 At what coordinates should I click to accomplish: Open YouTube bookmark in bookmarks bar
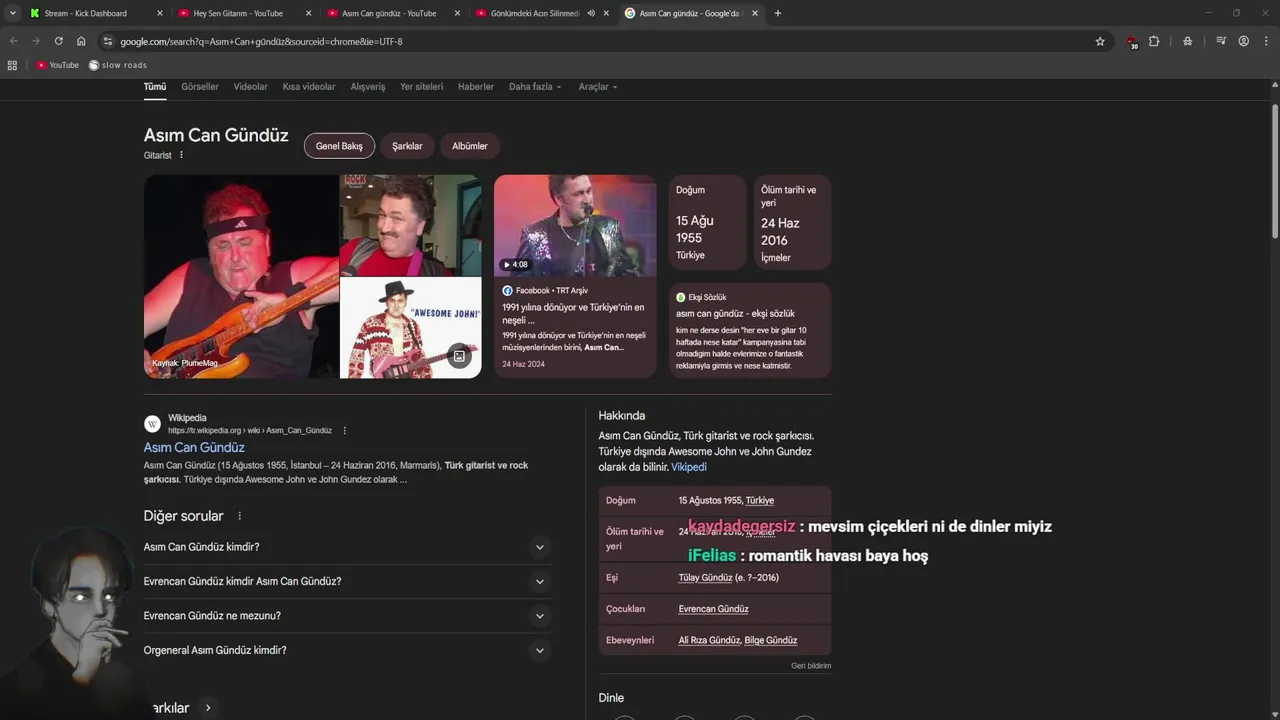tap(57, 65)
